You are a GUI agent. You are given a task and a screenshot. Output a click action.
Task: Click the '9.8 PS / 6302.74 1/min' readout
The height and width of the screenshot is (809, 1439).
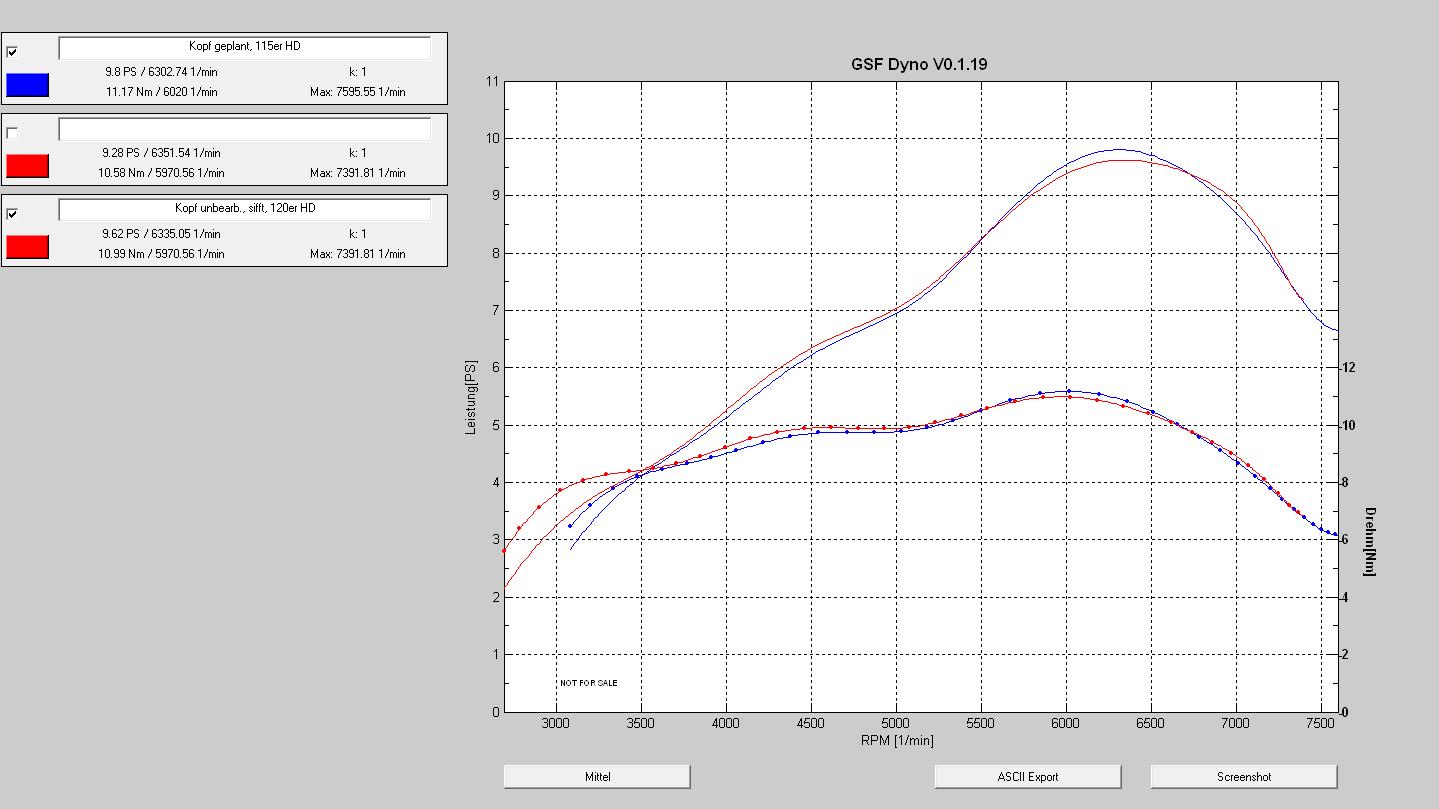pyautogui.click(x=161, y=72)
